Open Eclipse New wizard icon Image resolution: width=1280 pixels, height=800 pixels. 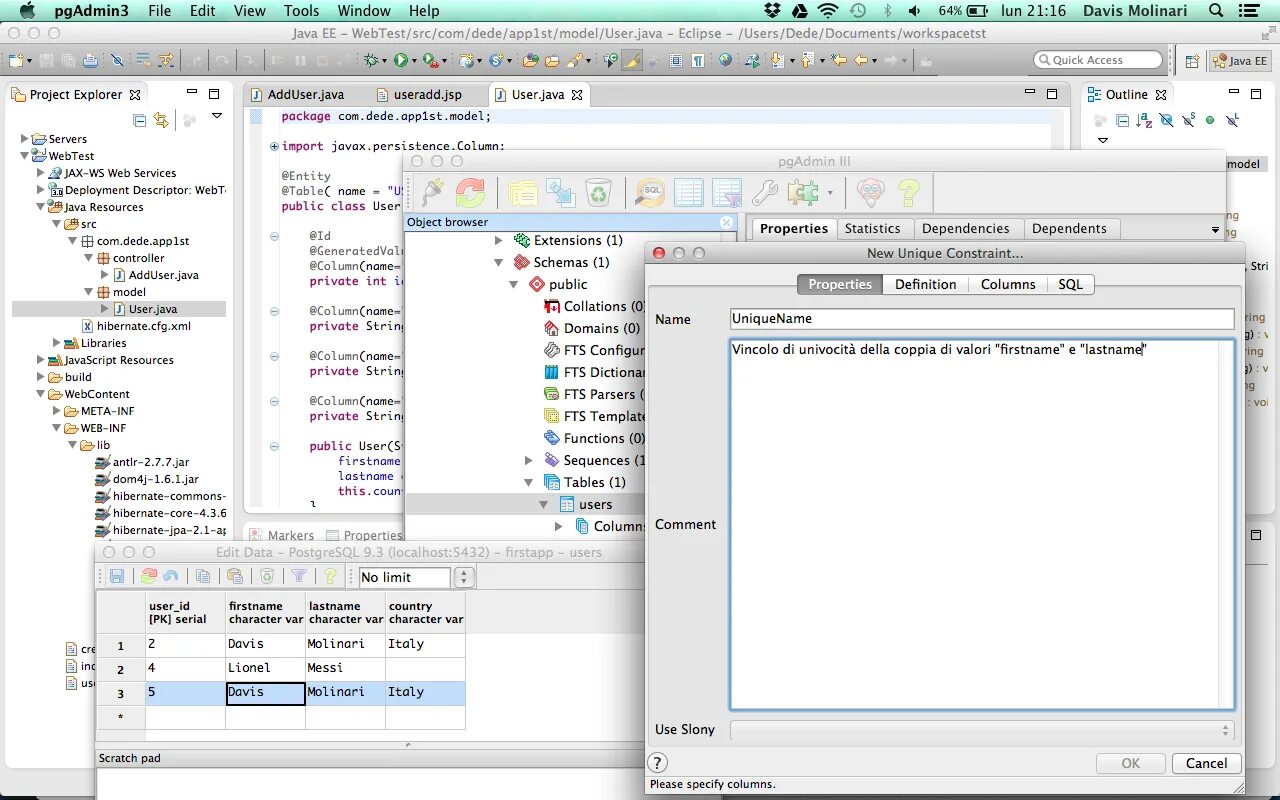click(x=17, y=60)
